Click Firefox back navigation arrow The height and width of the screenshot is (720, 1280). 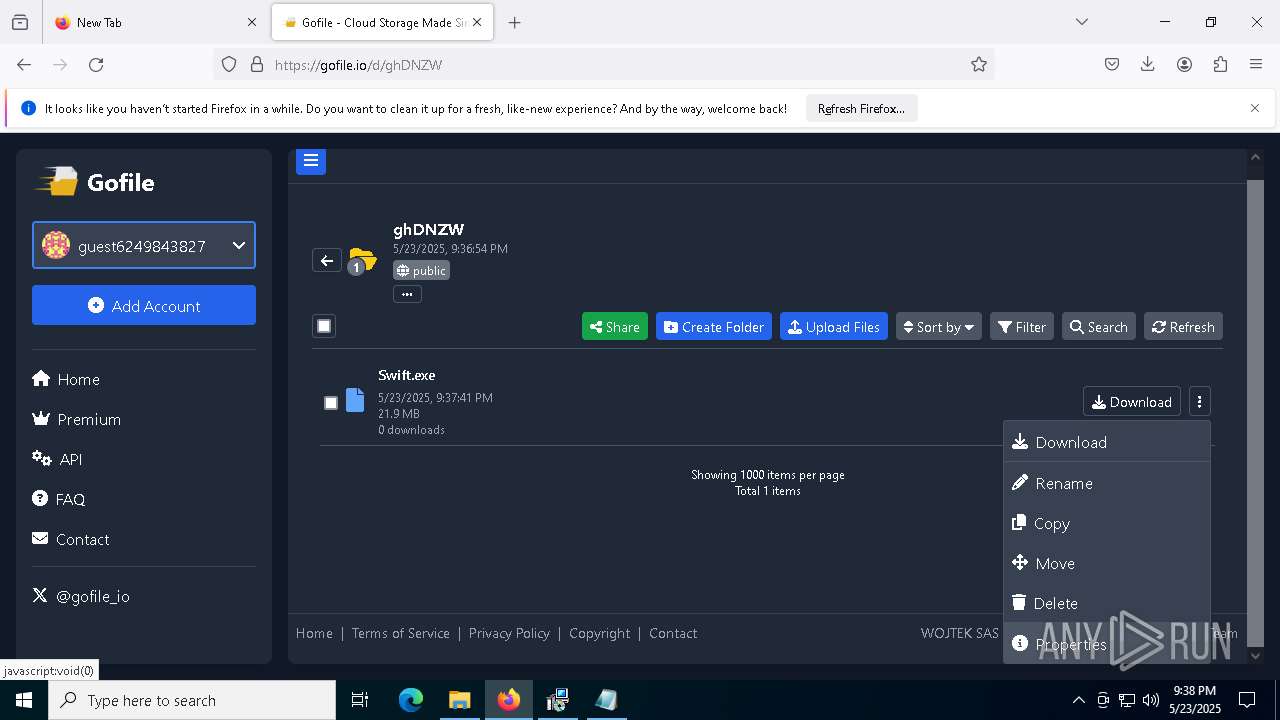24,64
